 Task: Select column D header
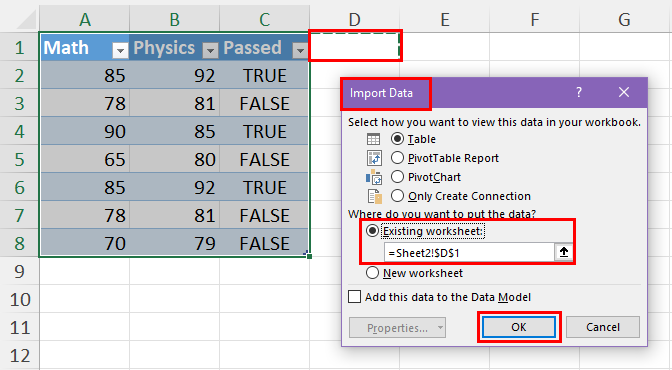point(354,20)
